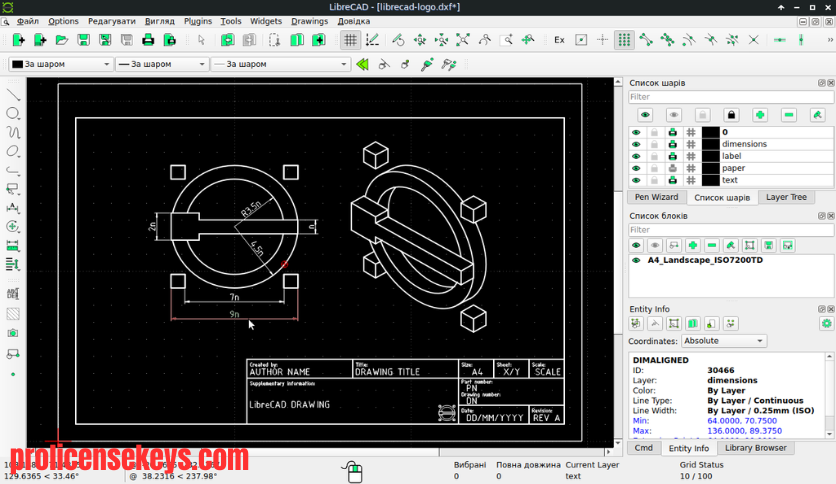Click the Entity Info panel scrollbar
The width and height of the screenshot is (836, 484).
(x=830, y=395)
